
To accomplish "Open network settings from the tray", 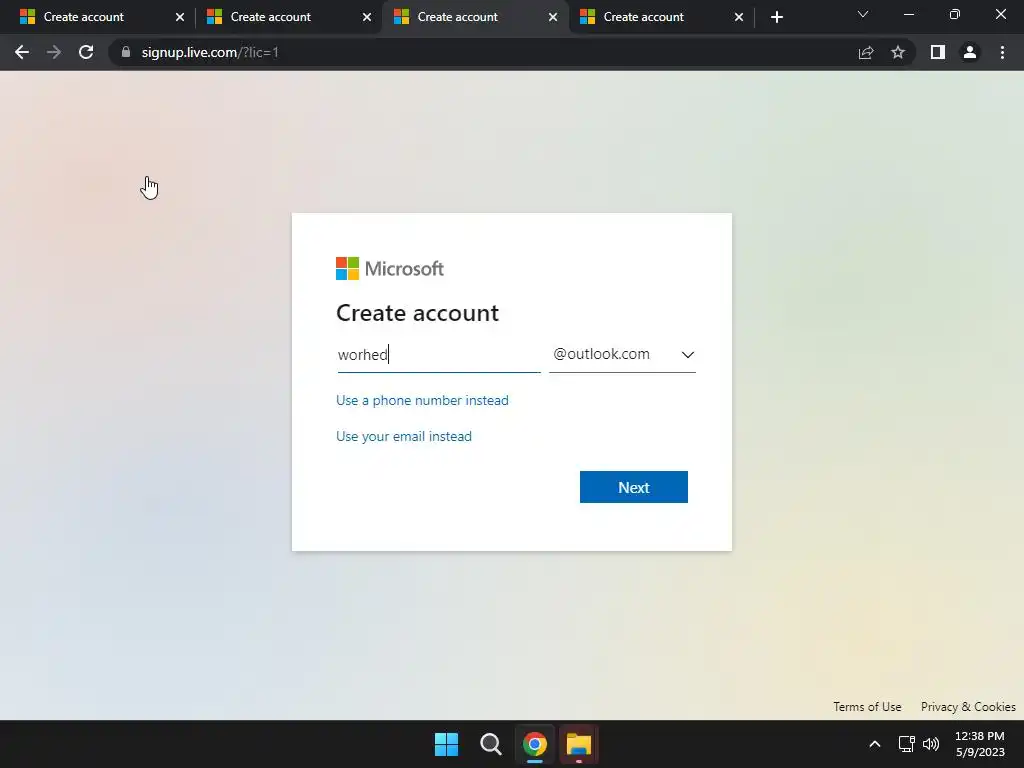I will pos(906,744).
